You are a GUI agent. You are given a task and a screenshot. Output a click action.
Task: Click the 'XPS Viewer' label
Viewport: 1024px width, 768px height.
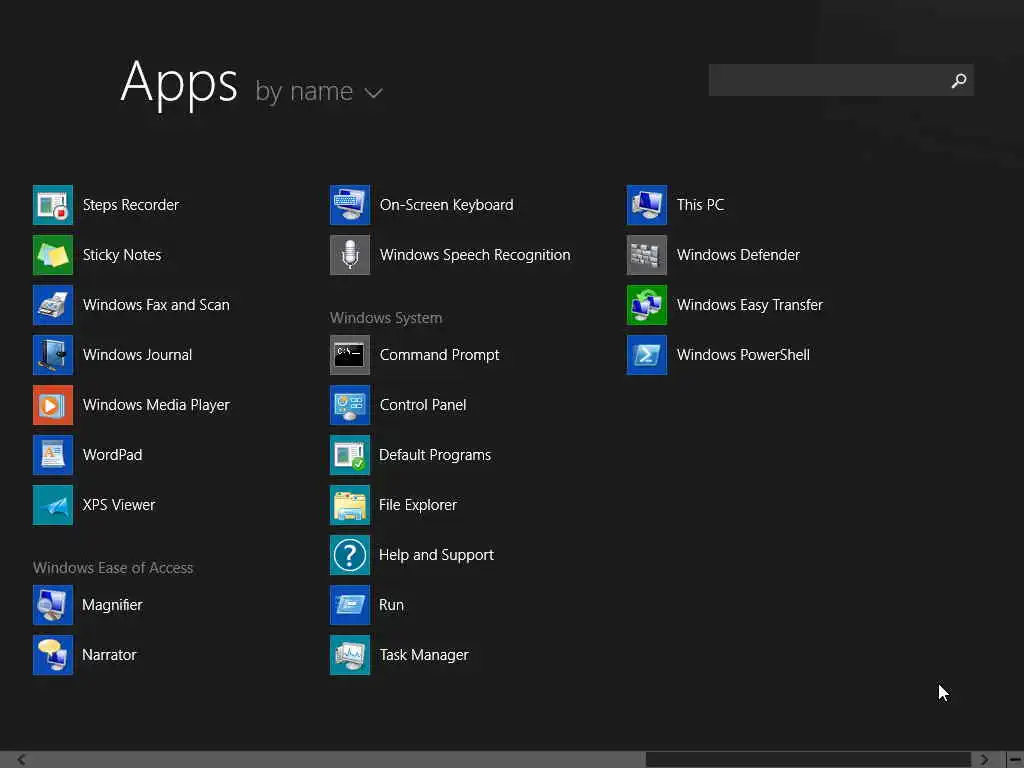coord(119,505)
